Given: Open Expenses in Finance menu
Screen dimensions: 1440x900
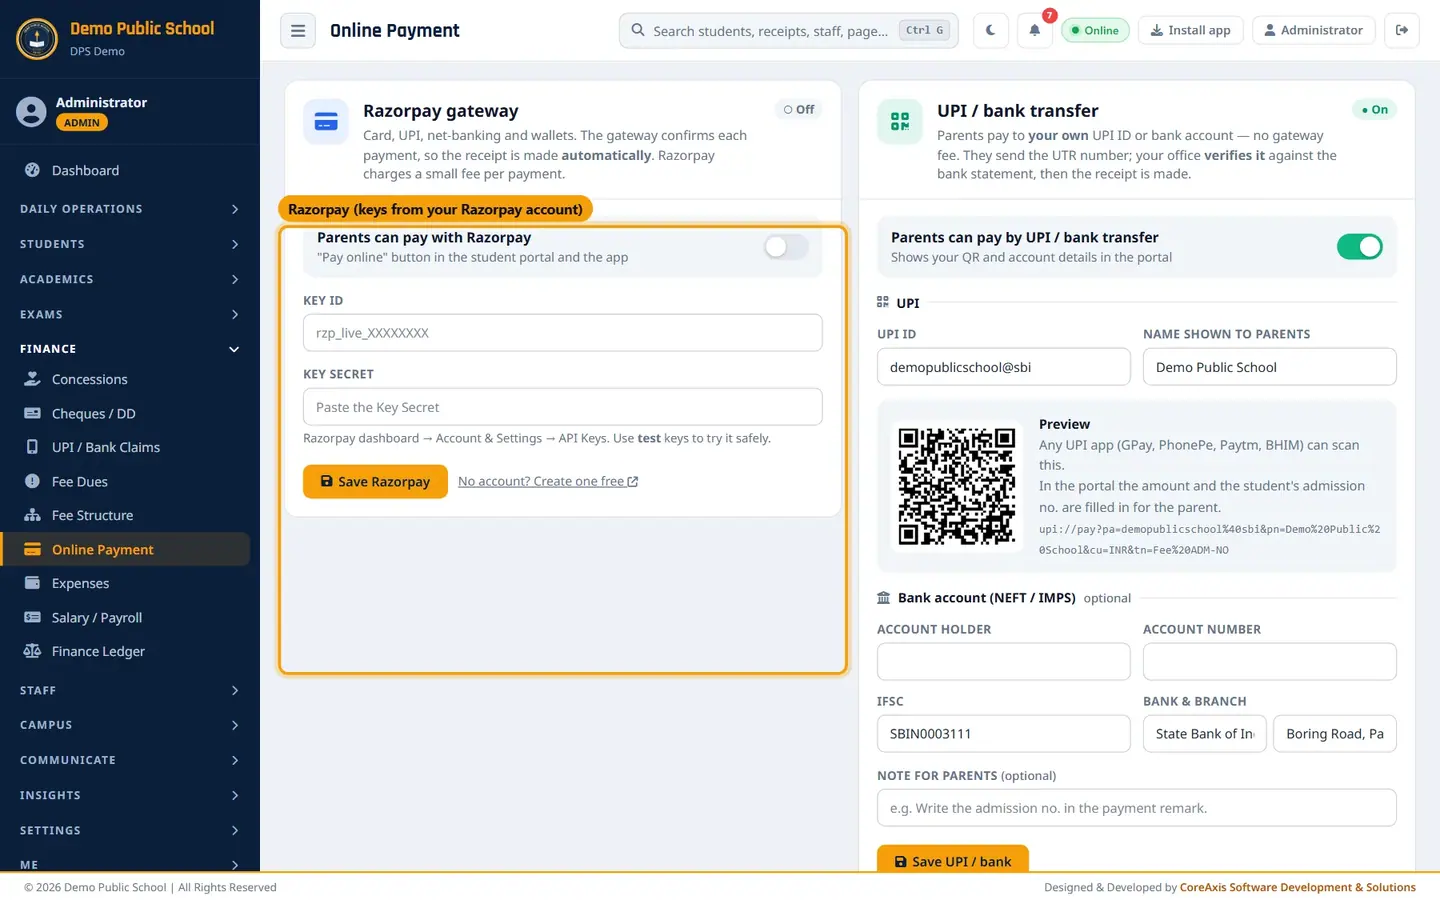Looking at the screenshot, I should click(126, 583).
